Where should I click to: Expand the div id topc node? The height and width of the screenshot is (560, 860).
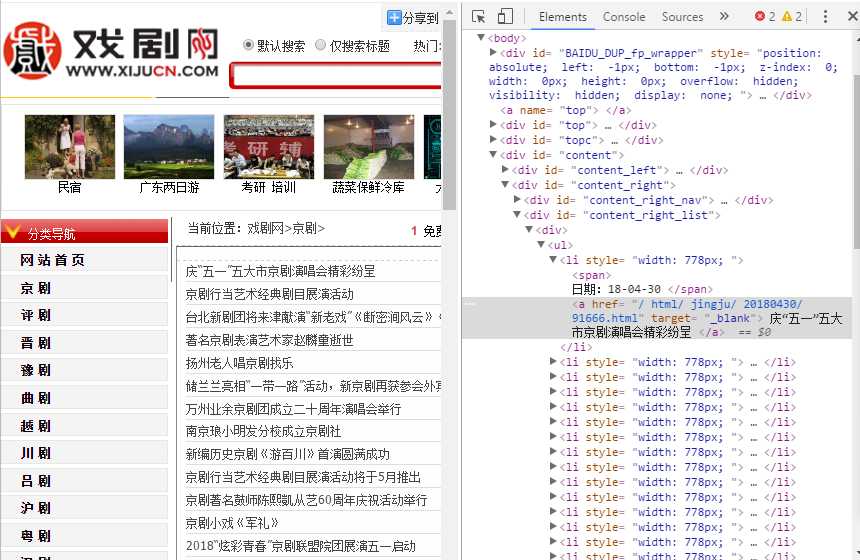(x=493, y=139)
